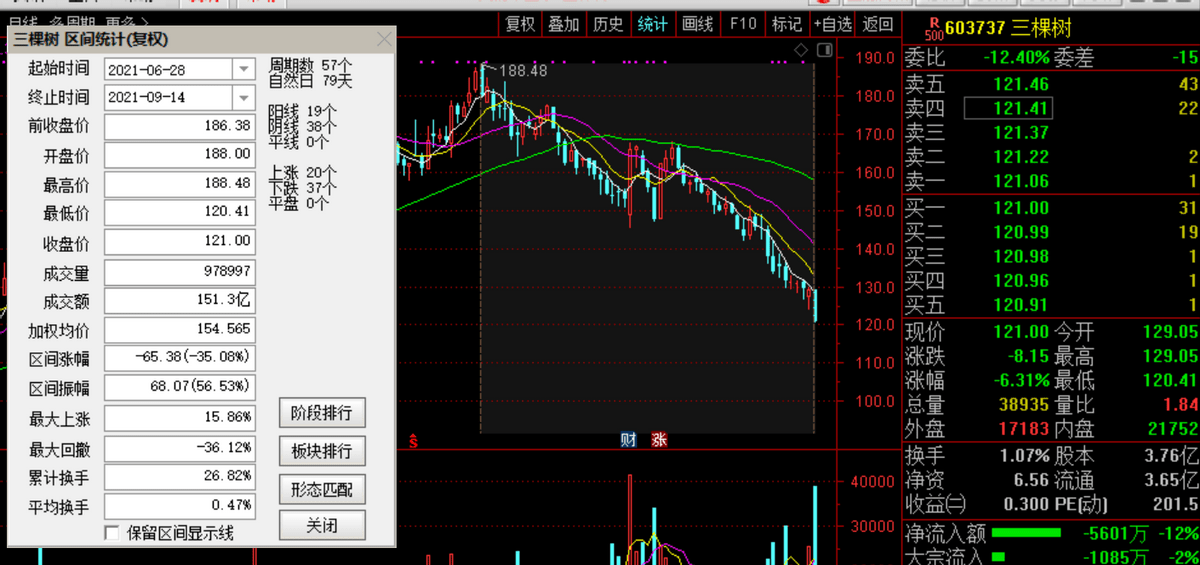1200x565 pixels.
Task: Select the 卖四 price 121.41 box
Action: click(1008, 108)
